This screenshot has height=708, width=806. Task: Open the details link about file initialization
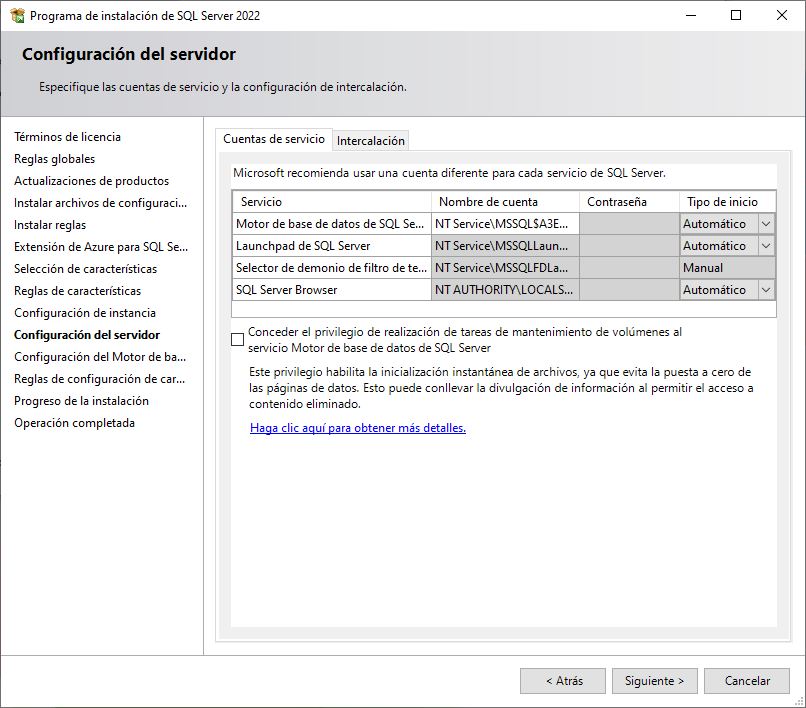[358, 427]
